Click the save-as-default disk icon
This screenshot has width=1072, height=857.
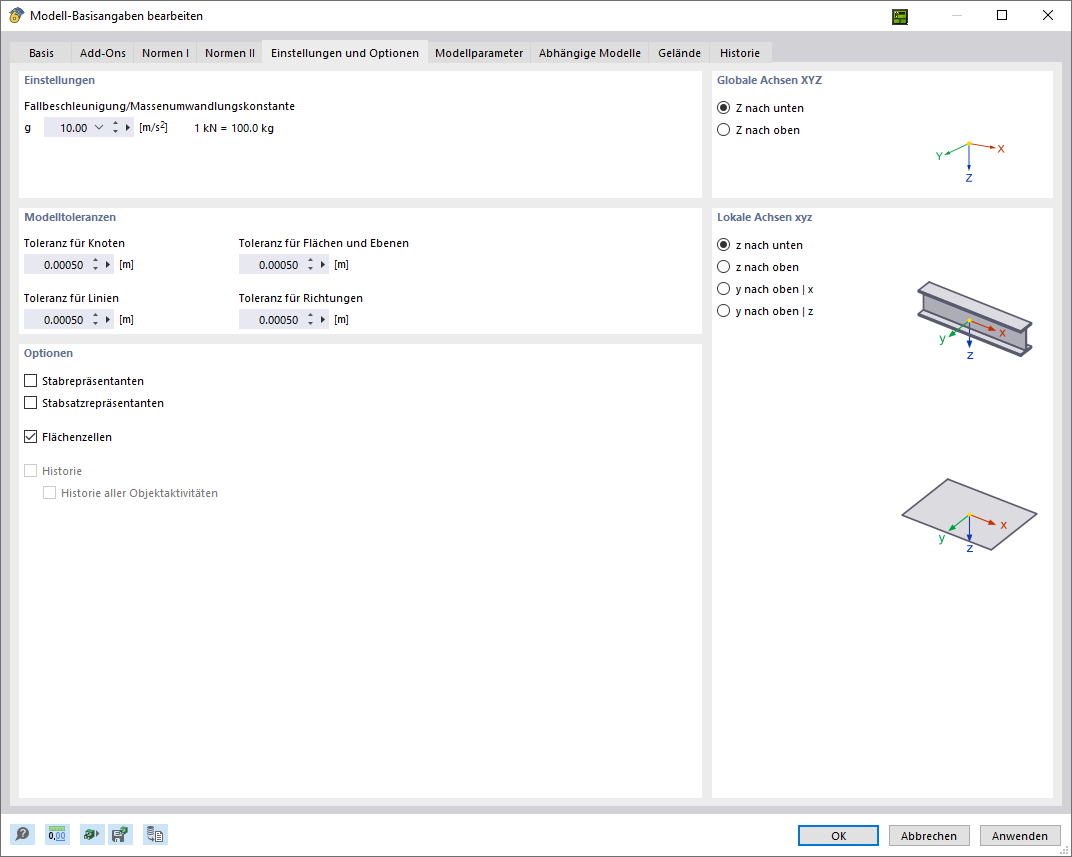[121, 834]
